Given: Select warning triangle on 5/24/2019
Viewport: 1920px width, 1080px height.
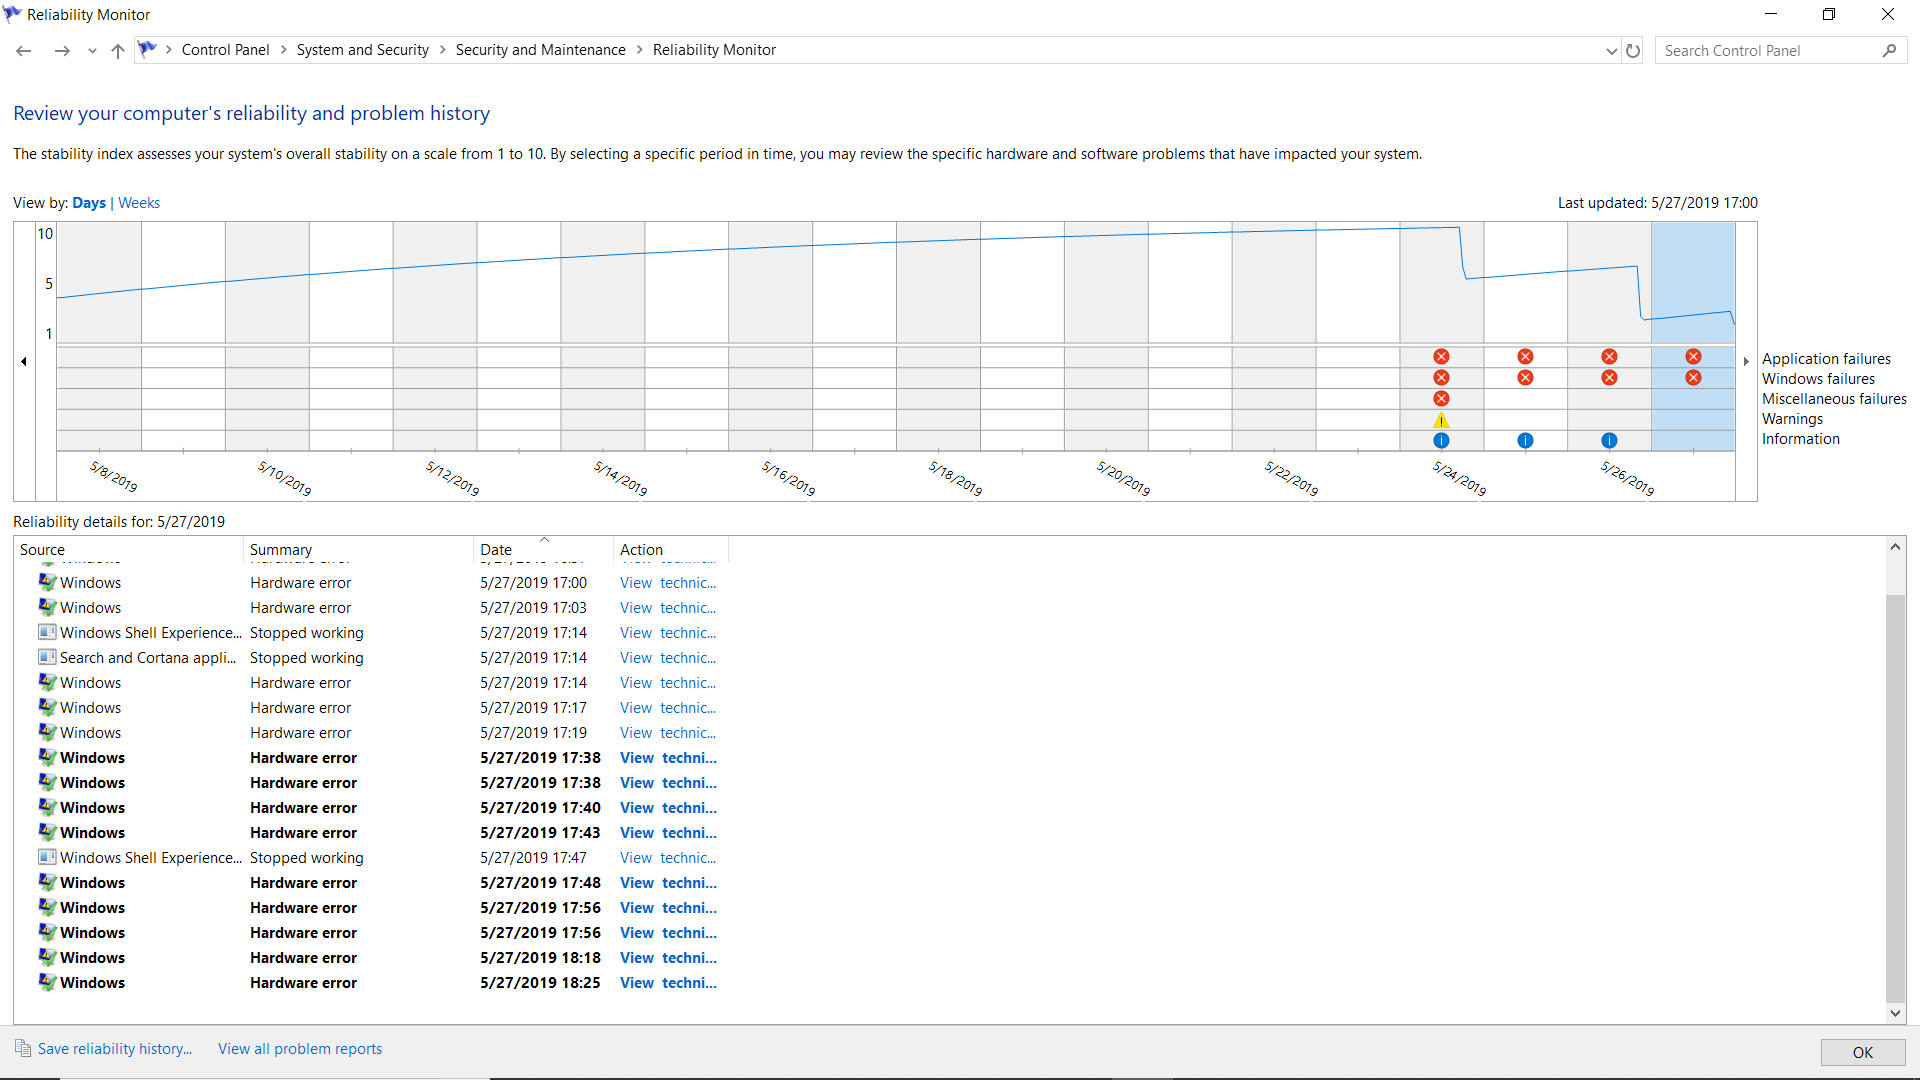Looking at the screenshot, I should click(x=1441, y=420).
